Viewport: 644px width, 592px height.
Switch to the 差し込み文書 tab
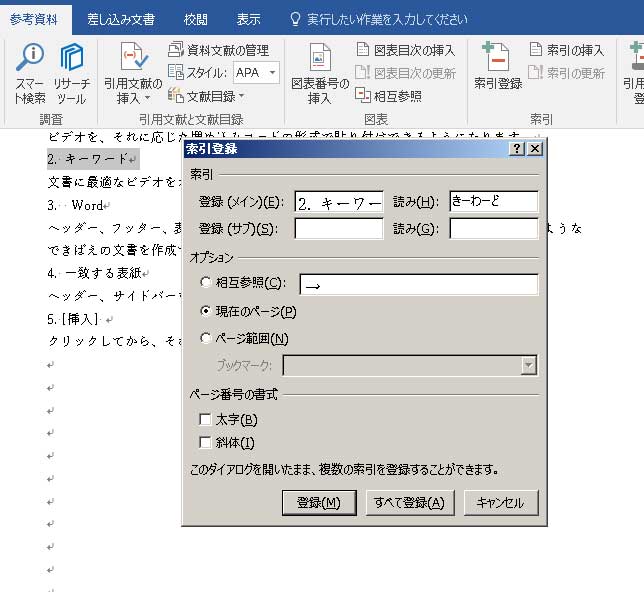click(120, 19)
